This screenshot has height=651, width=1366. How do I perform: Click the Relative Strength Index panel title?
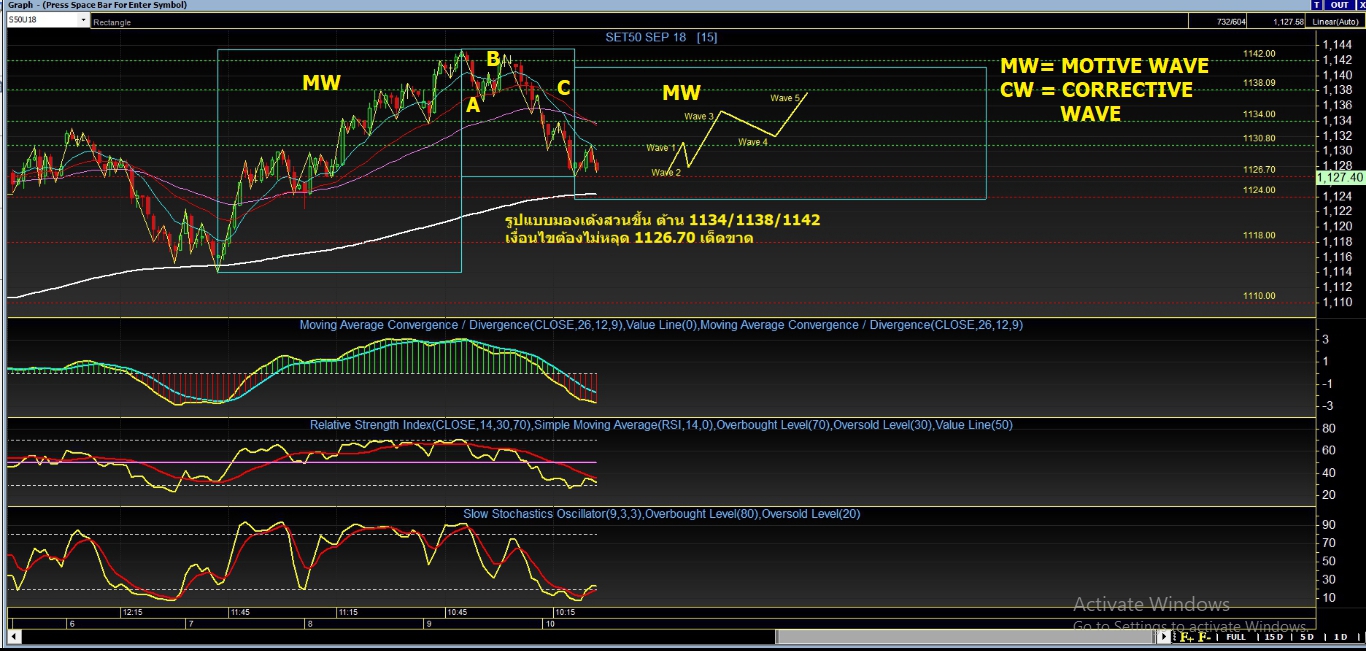coord(661,425)
